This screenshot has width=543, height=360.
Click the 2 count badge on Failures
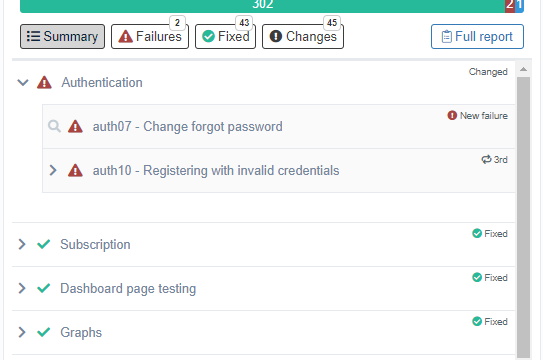pyautogui.click(x=177, y=23)
